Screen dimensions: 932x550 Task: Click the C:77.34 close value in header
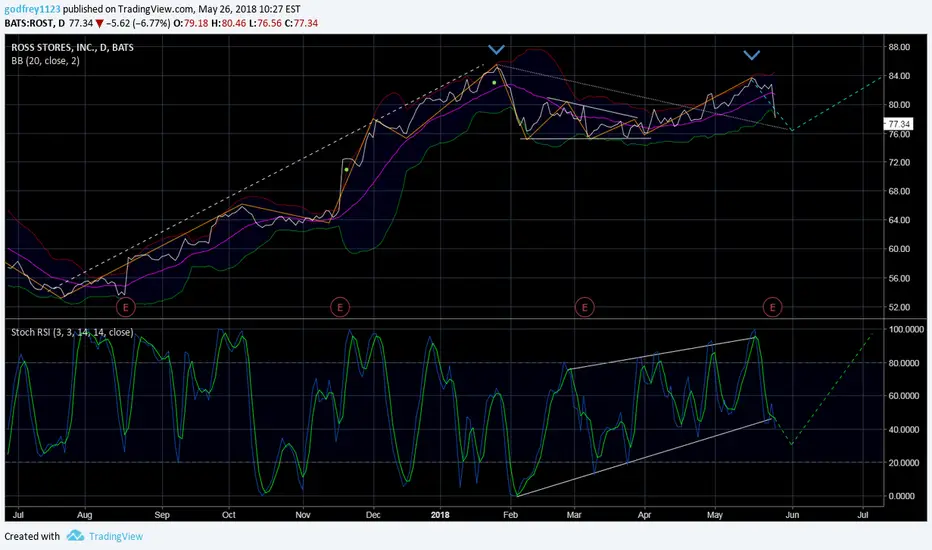pyautogui.click(x=301, y=23)
